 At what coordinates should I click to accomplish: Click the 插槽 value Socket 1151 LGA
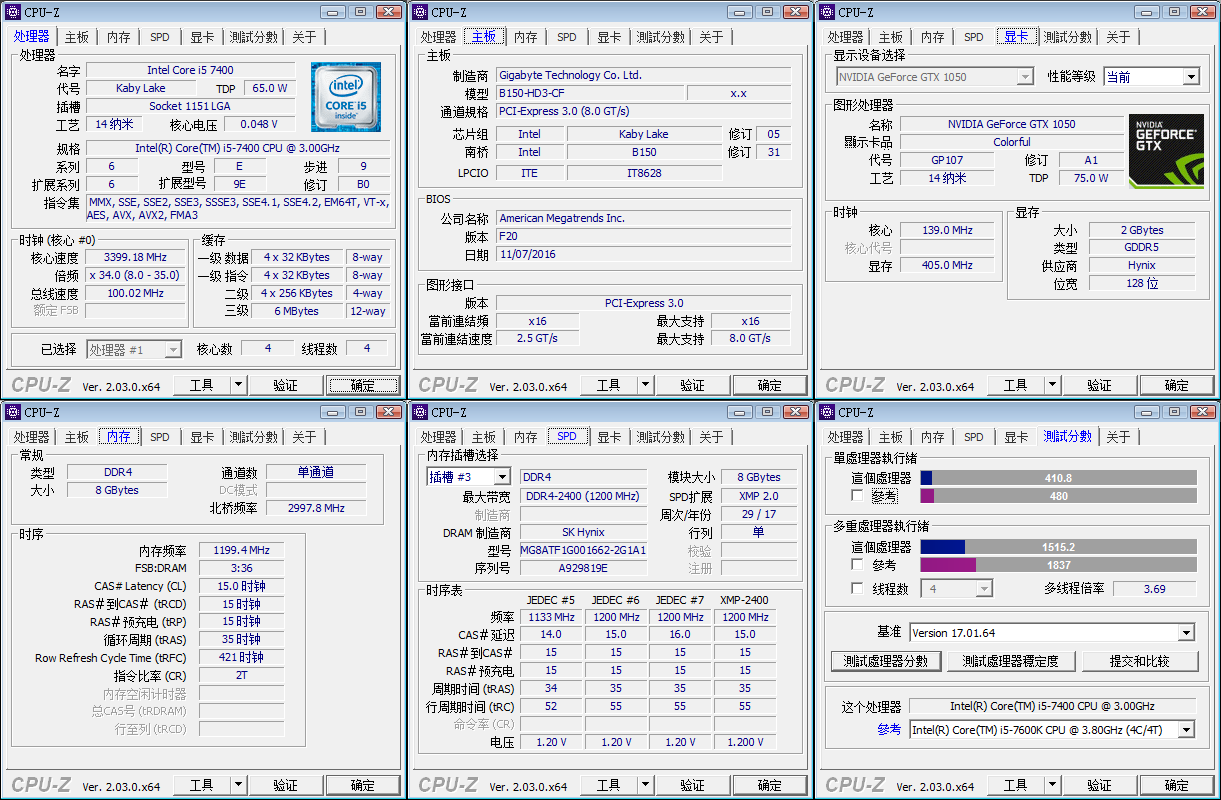coord(190,106)
